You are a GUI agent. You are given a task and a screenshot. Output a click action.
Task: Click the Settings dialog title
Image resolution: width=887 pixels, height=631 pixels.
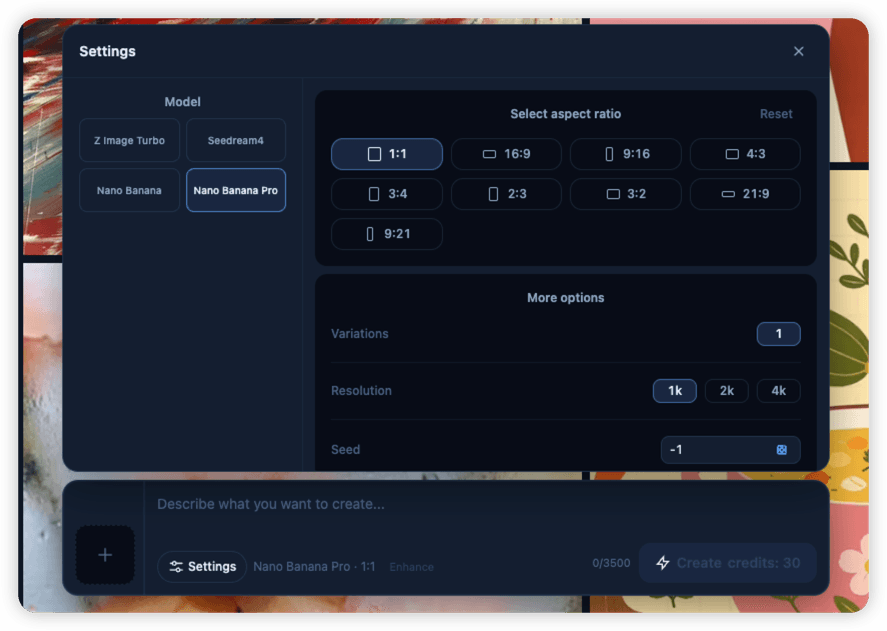107,51
